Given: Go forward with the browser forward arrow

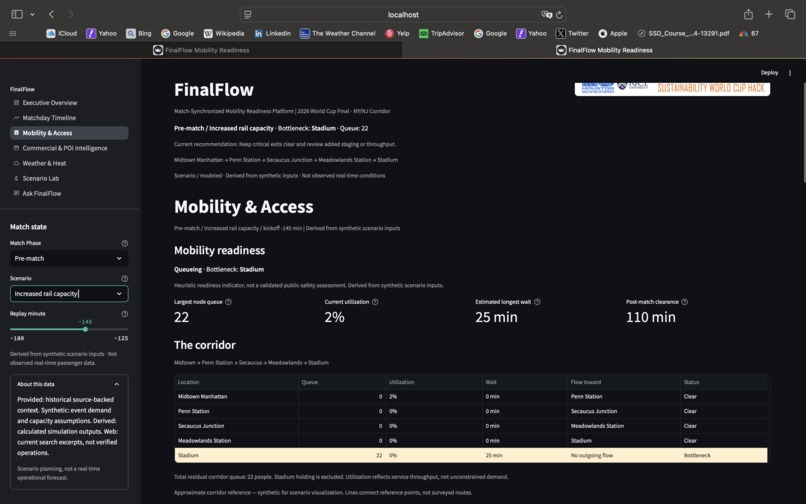Looking at the screenshot, I should pyautogui.click(x=71, y=14).
